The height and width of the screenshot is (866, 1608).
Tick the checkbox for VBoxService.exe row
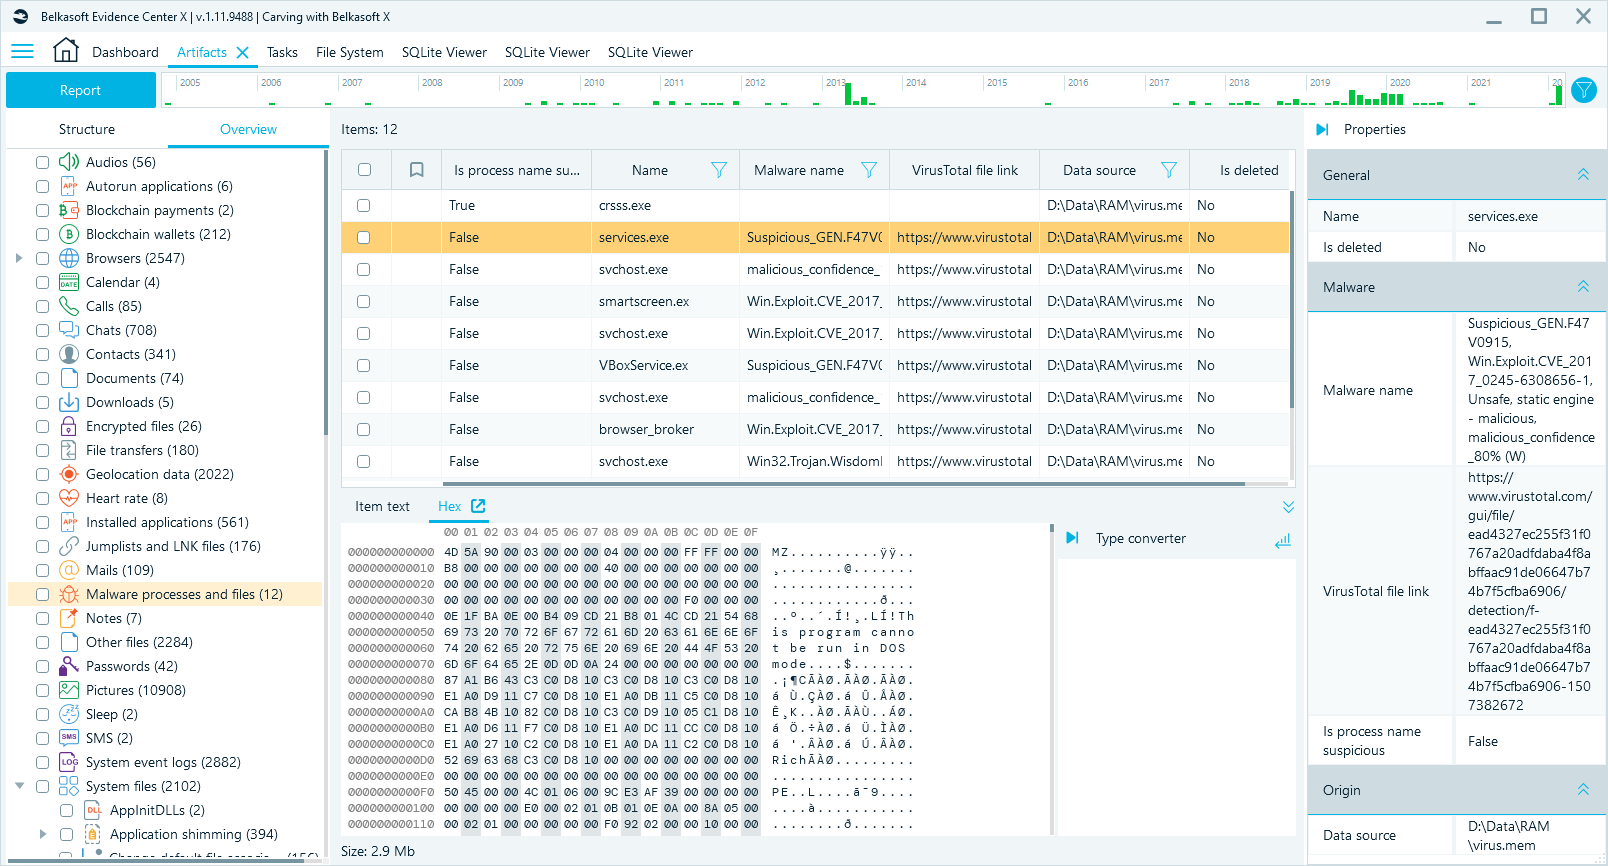(x=363, y=365)
